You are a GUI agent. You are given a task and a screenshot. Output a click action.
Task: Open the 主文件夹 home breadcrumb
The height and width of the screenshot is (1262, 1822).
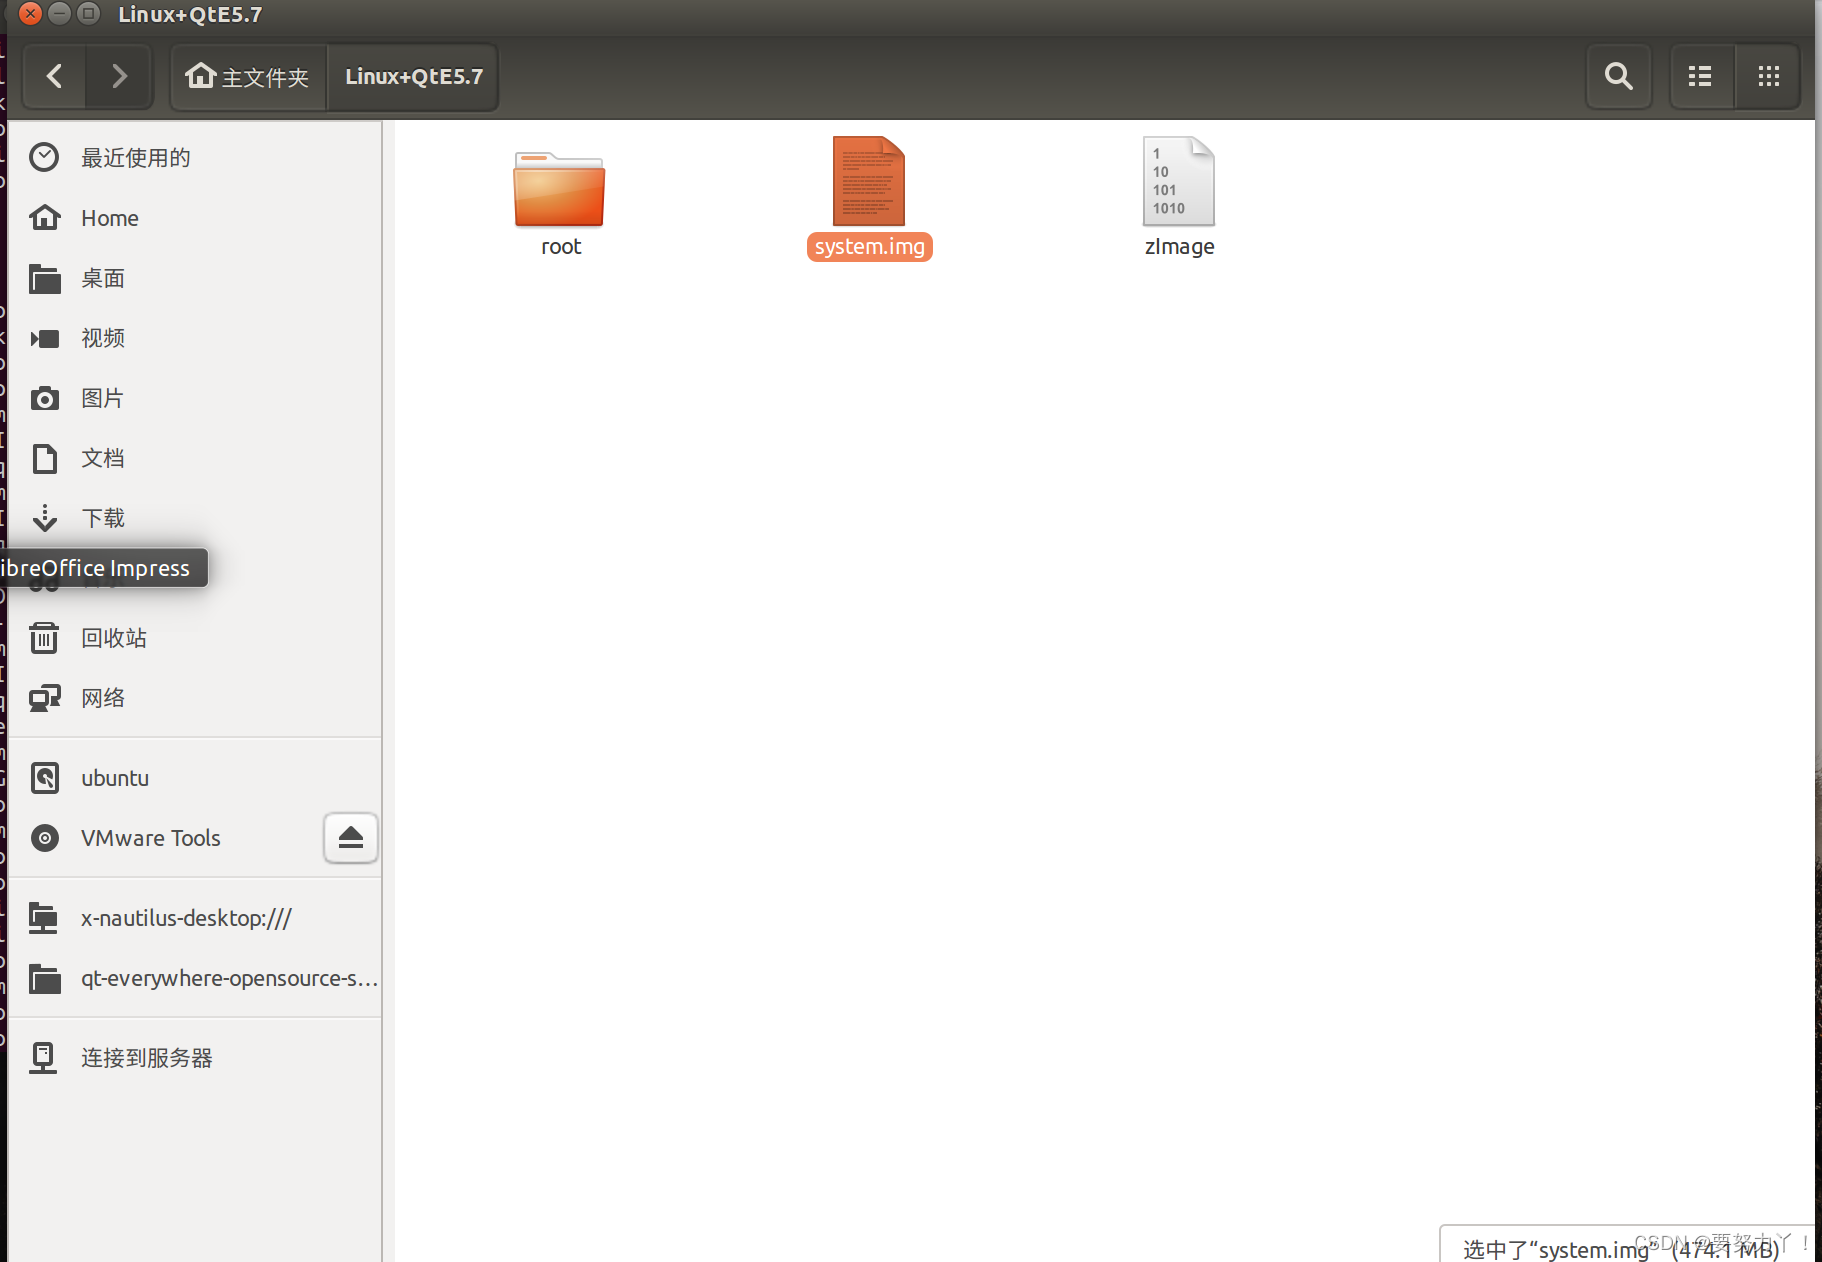(x=248, y=77)
